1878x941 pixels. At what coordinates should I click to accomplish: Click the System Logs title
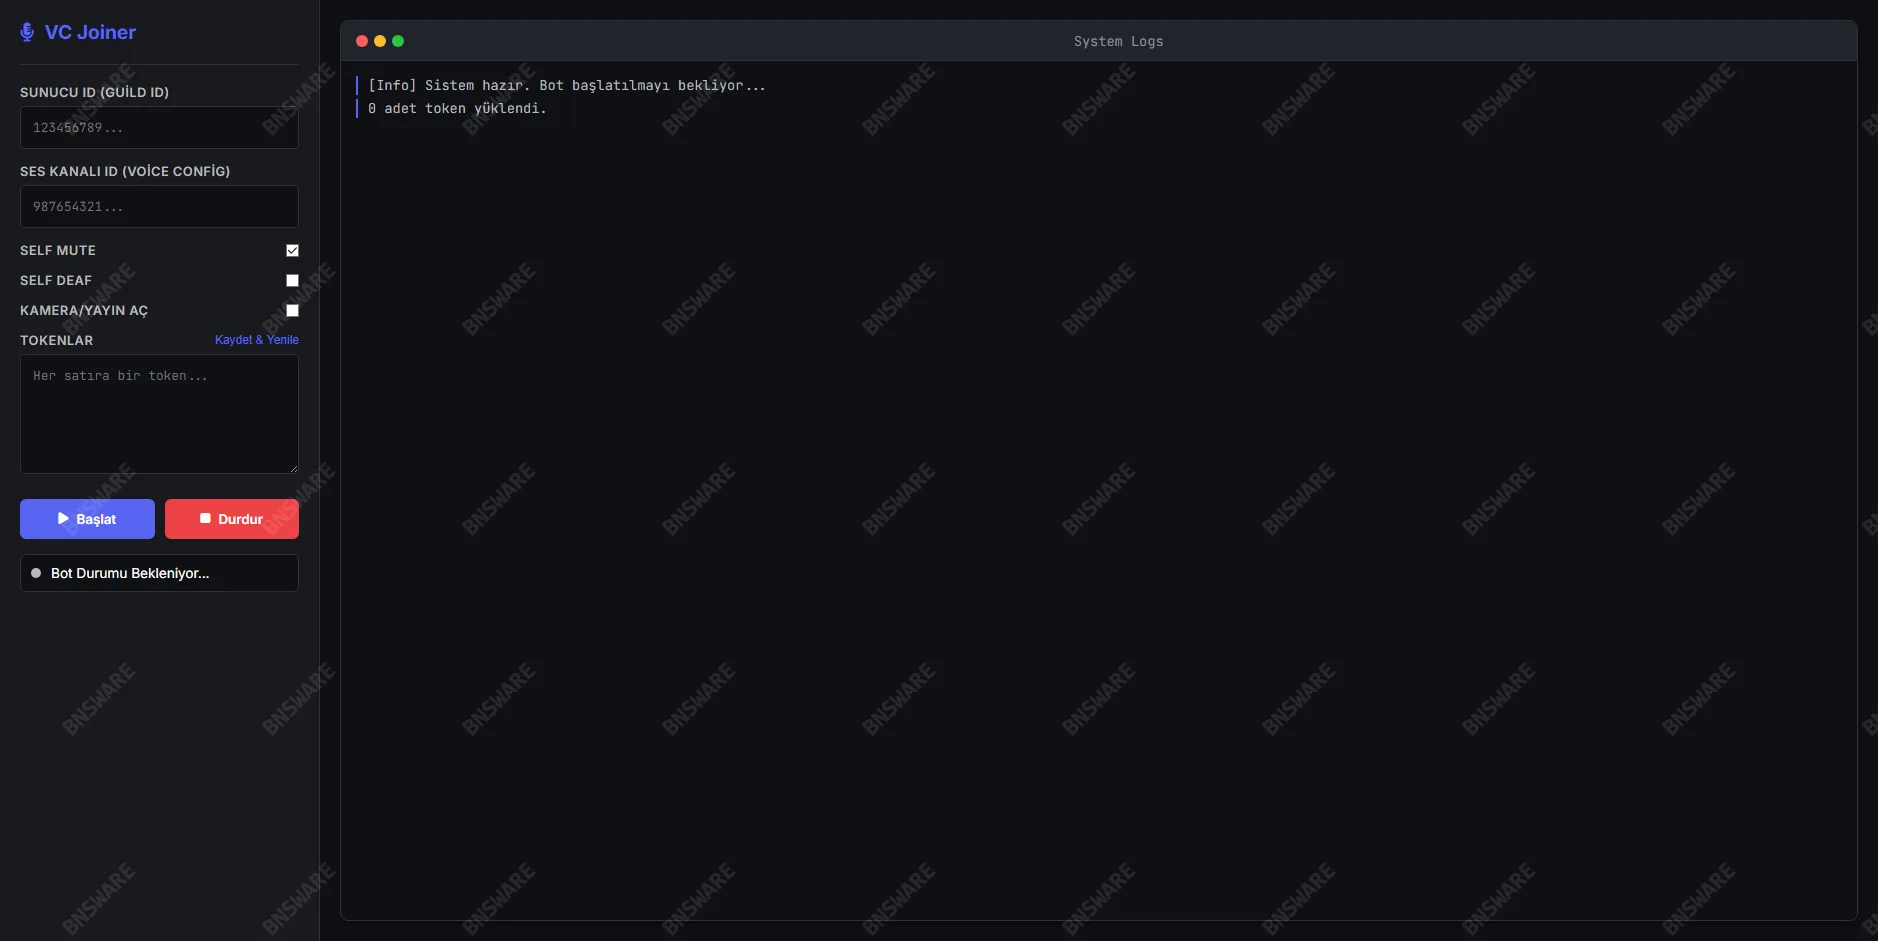point(1118,41)
